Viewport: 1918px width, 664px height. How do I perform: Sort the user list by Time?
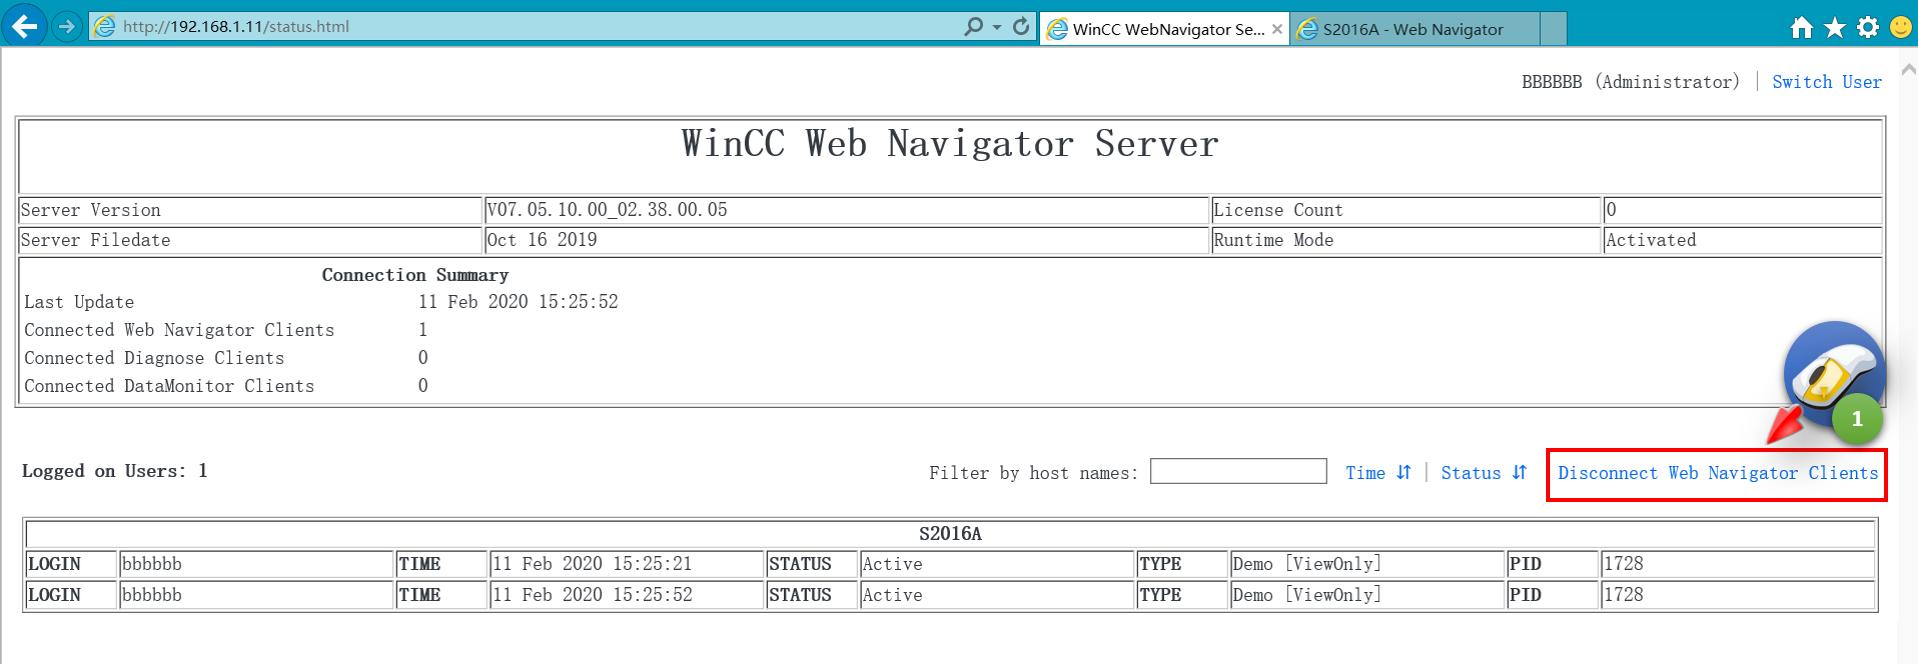[x=1365, y=473]
